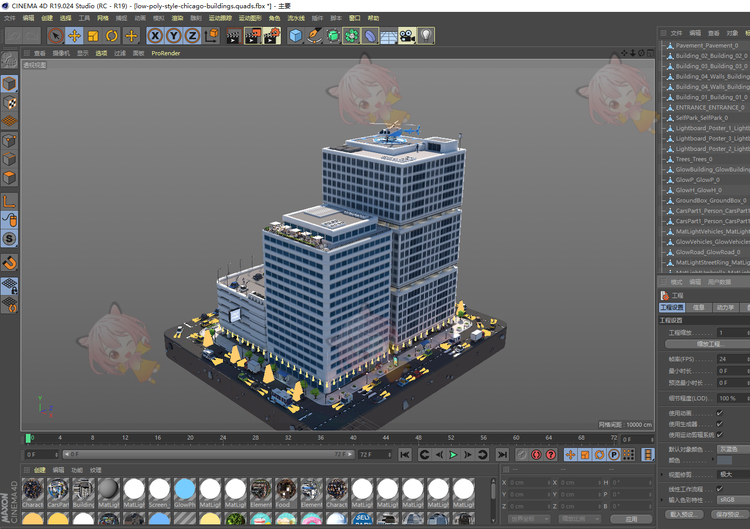Click the Undo arrow icon
Viewport: 750px width, 529px height.
(14, 36)
